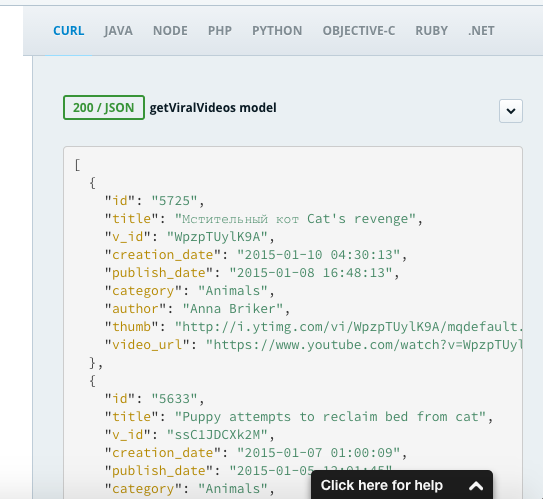Select the NODE tab
Image resolution: width=543 pixels, height=499 pixels.
click(x=170, y=31)
